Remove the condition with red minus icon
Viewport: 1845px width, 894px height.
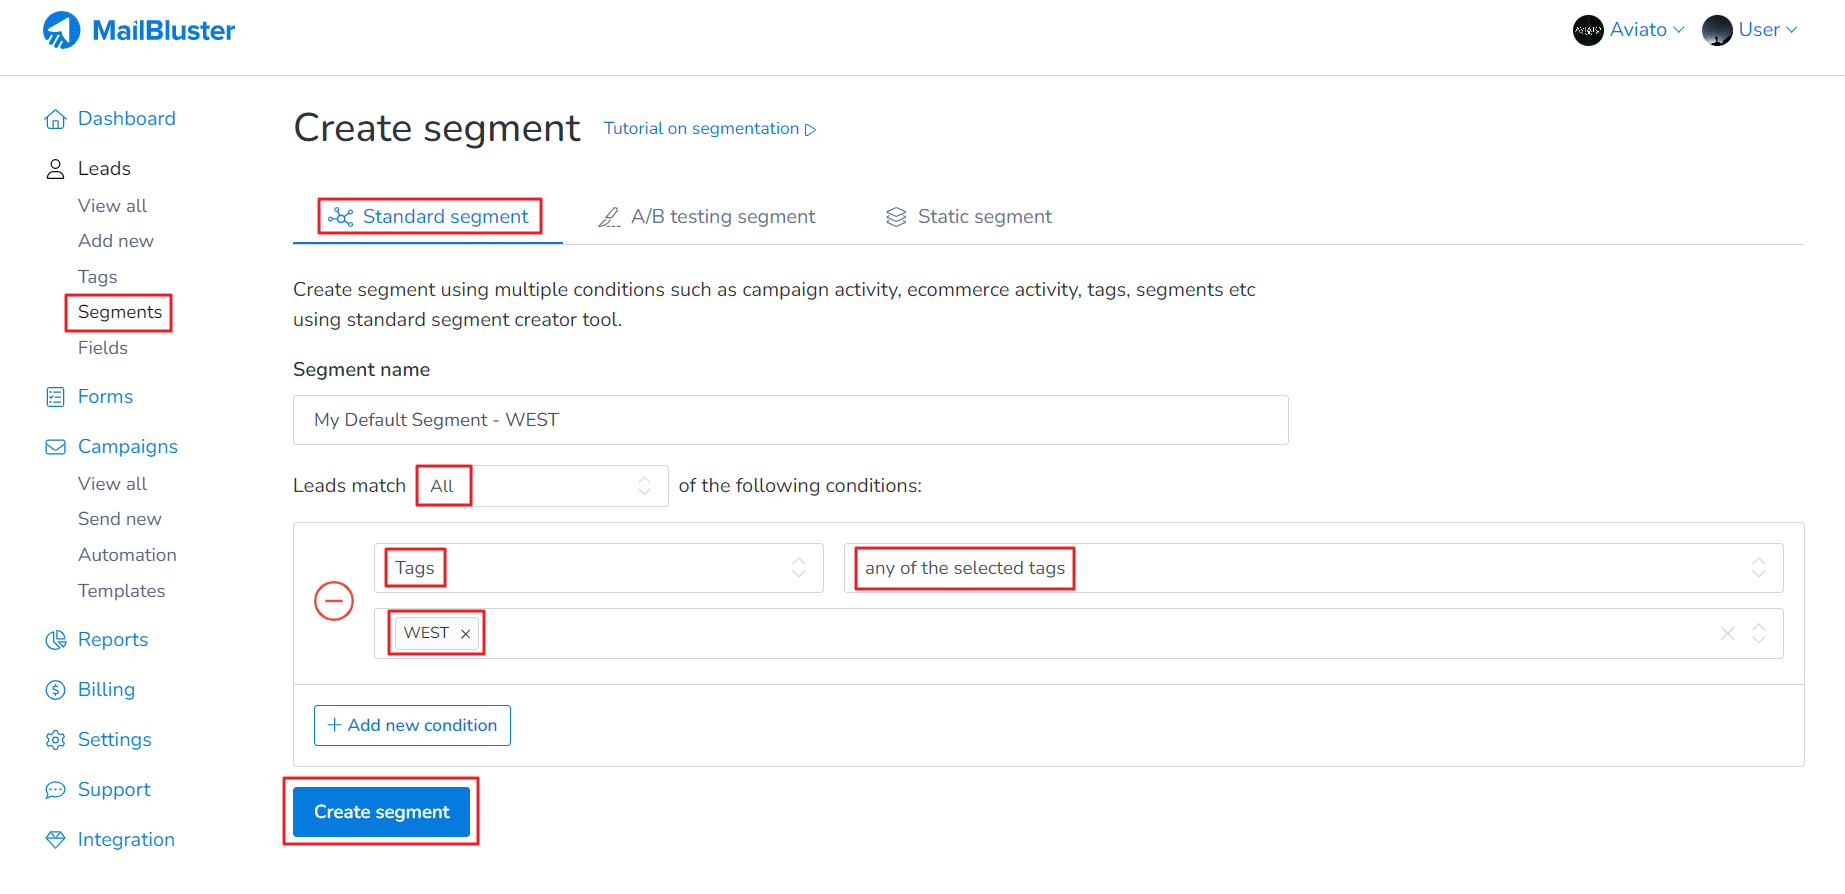(x=334, y=601)
